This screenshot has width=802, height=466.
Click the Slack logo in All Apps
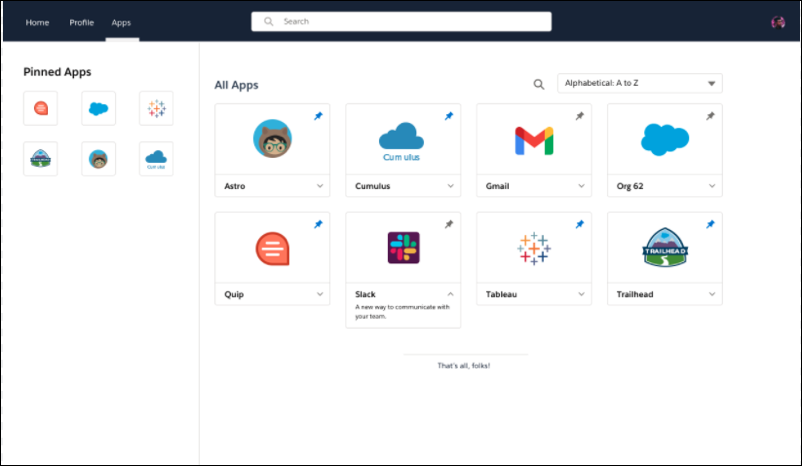click(x=404, y=248)
